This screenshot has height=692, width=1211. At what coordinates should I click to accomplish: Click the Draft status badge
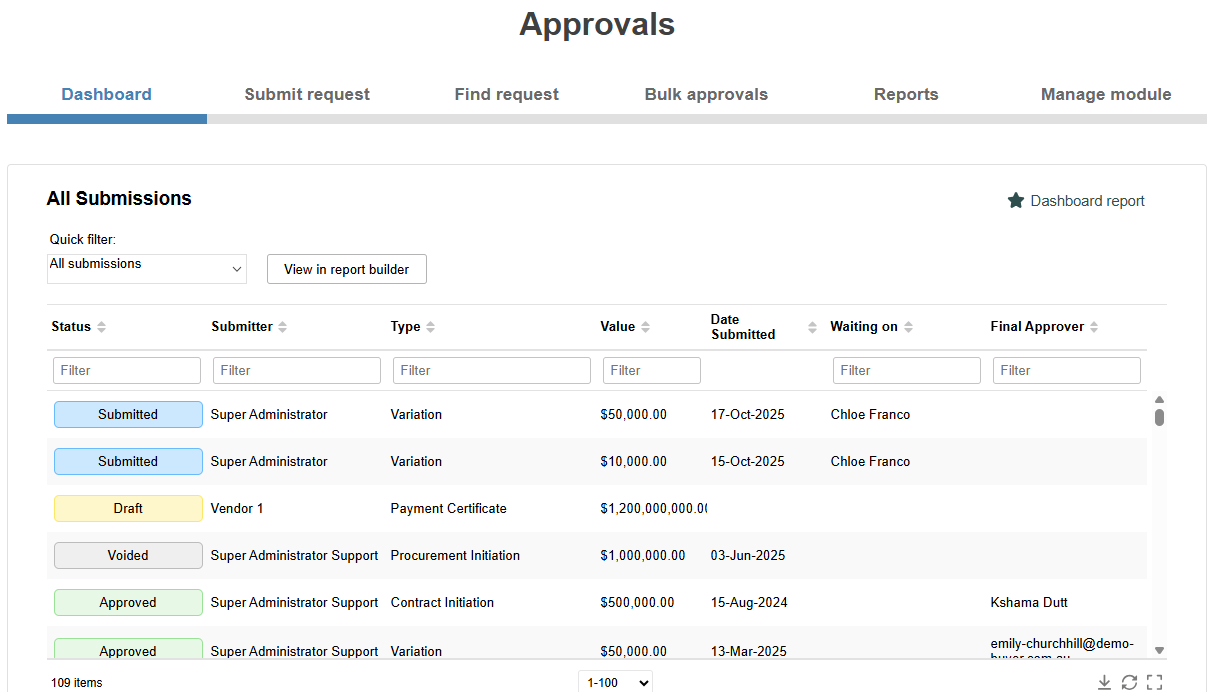(x=128, y=508)
